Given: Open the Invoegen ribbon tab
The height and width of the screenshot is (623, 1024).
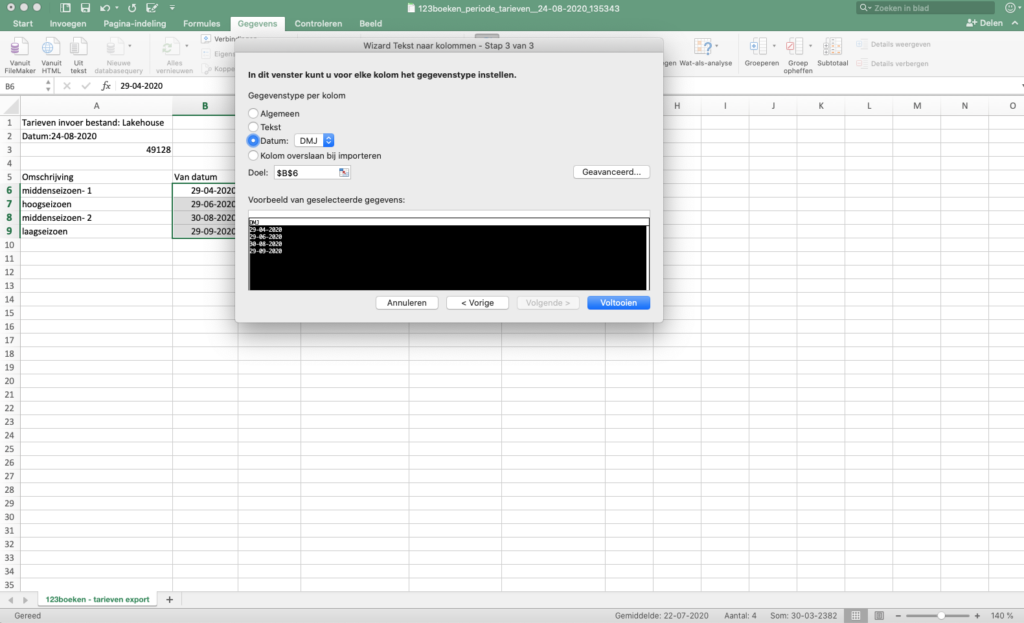Looking at the screenshot, I should tap(68, 24).
